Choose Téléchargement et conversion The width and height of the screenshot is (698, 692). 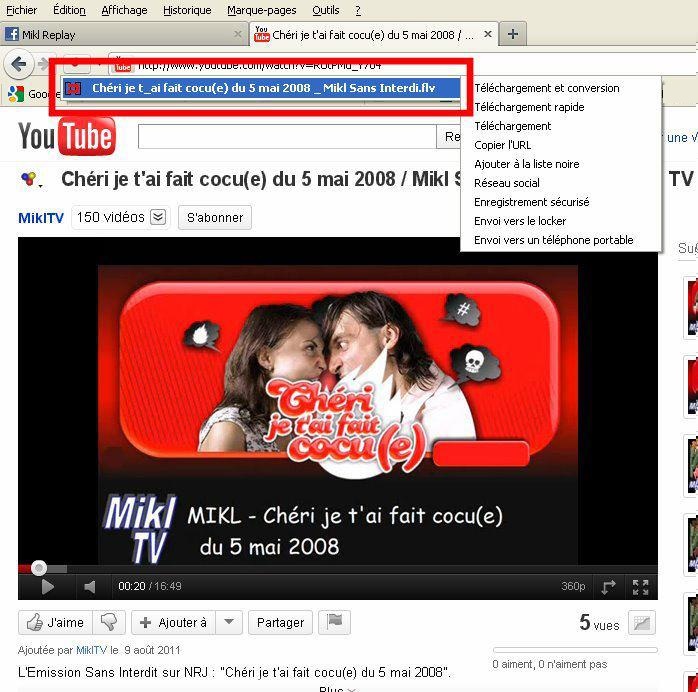547,88
